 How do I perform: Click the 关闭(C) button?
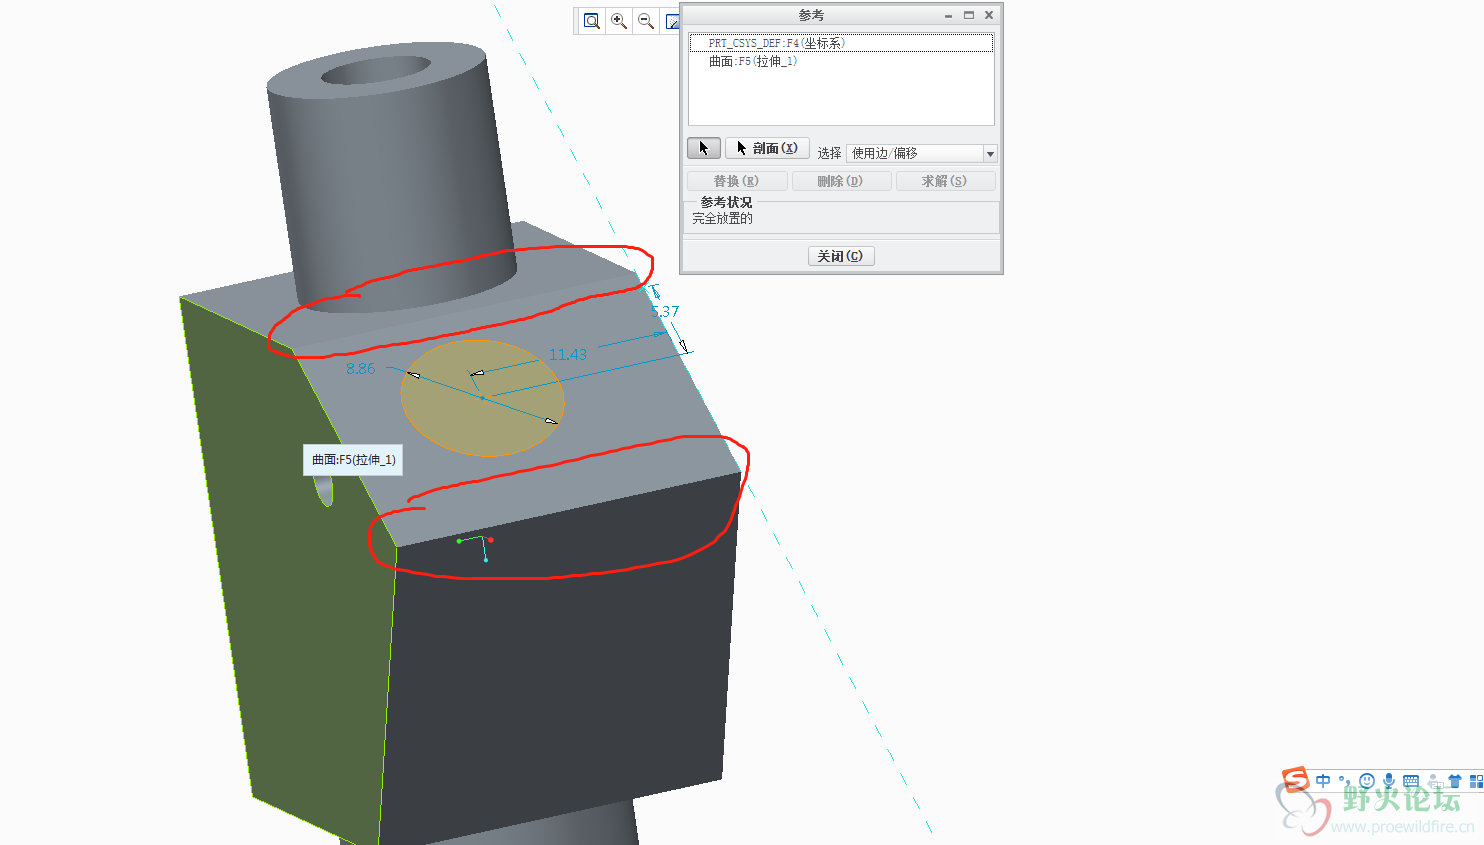tap(841, 256)
